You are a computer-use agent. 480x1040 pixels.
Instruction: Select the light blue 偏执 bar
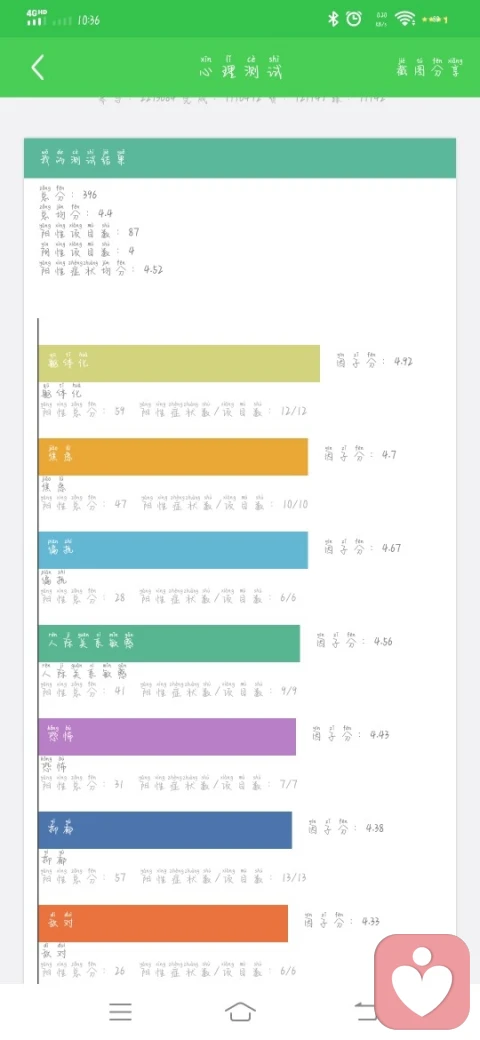click(x=173, y=550)
